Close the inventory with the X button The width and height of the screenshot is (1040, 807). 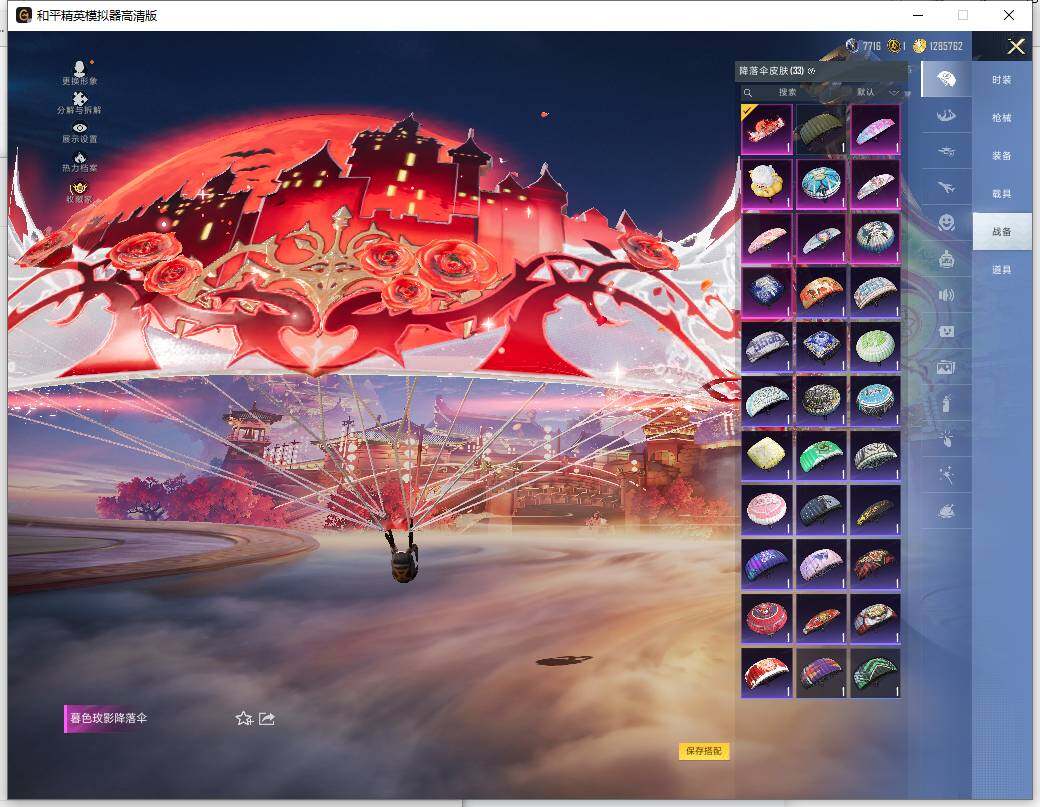point(1016,46)
